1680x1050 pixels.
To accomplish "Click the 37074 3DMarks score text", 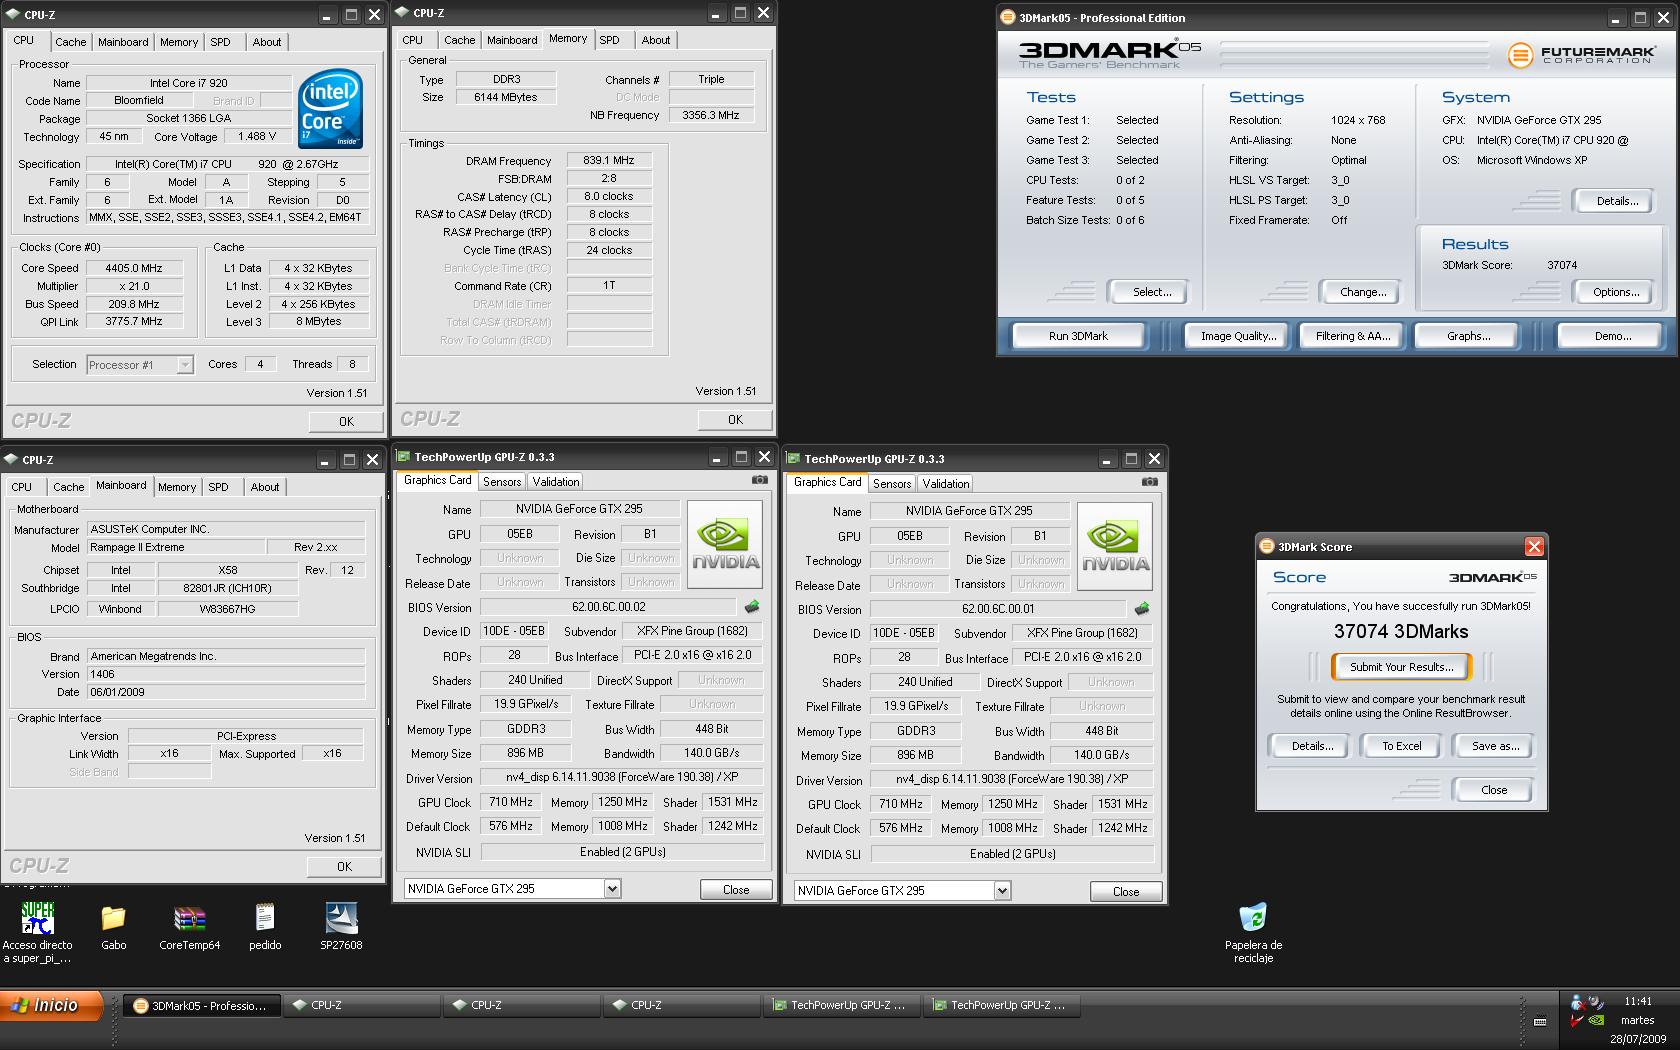I will 1401,632.
